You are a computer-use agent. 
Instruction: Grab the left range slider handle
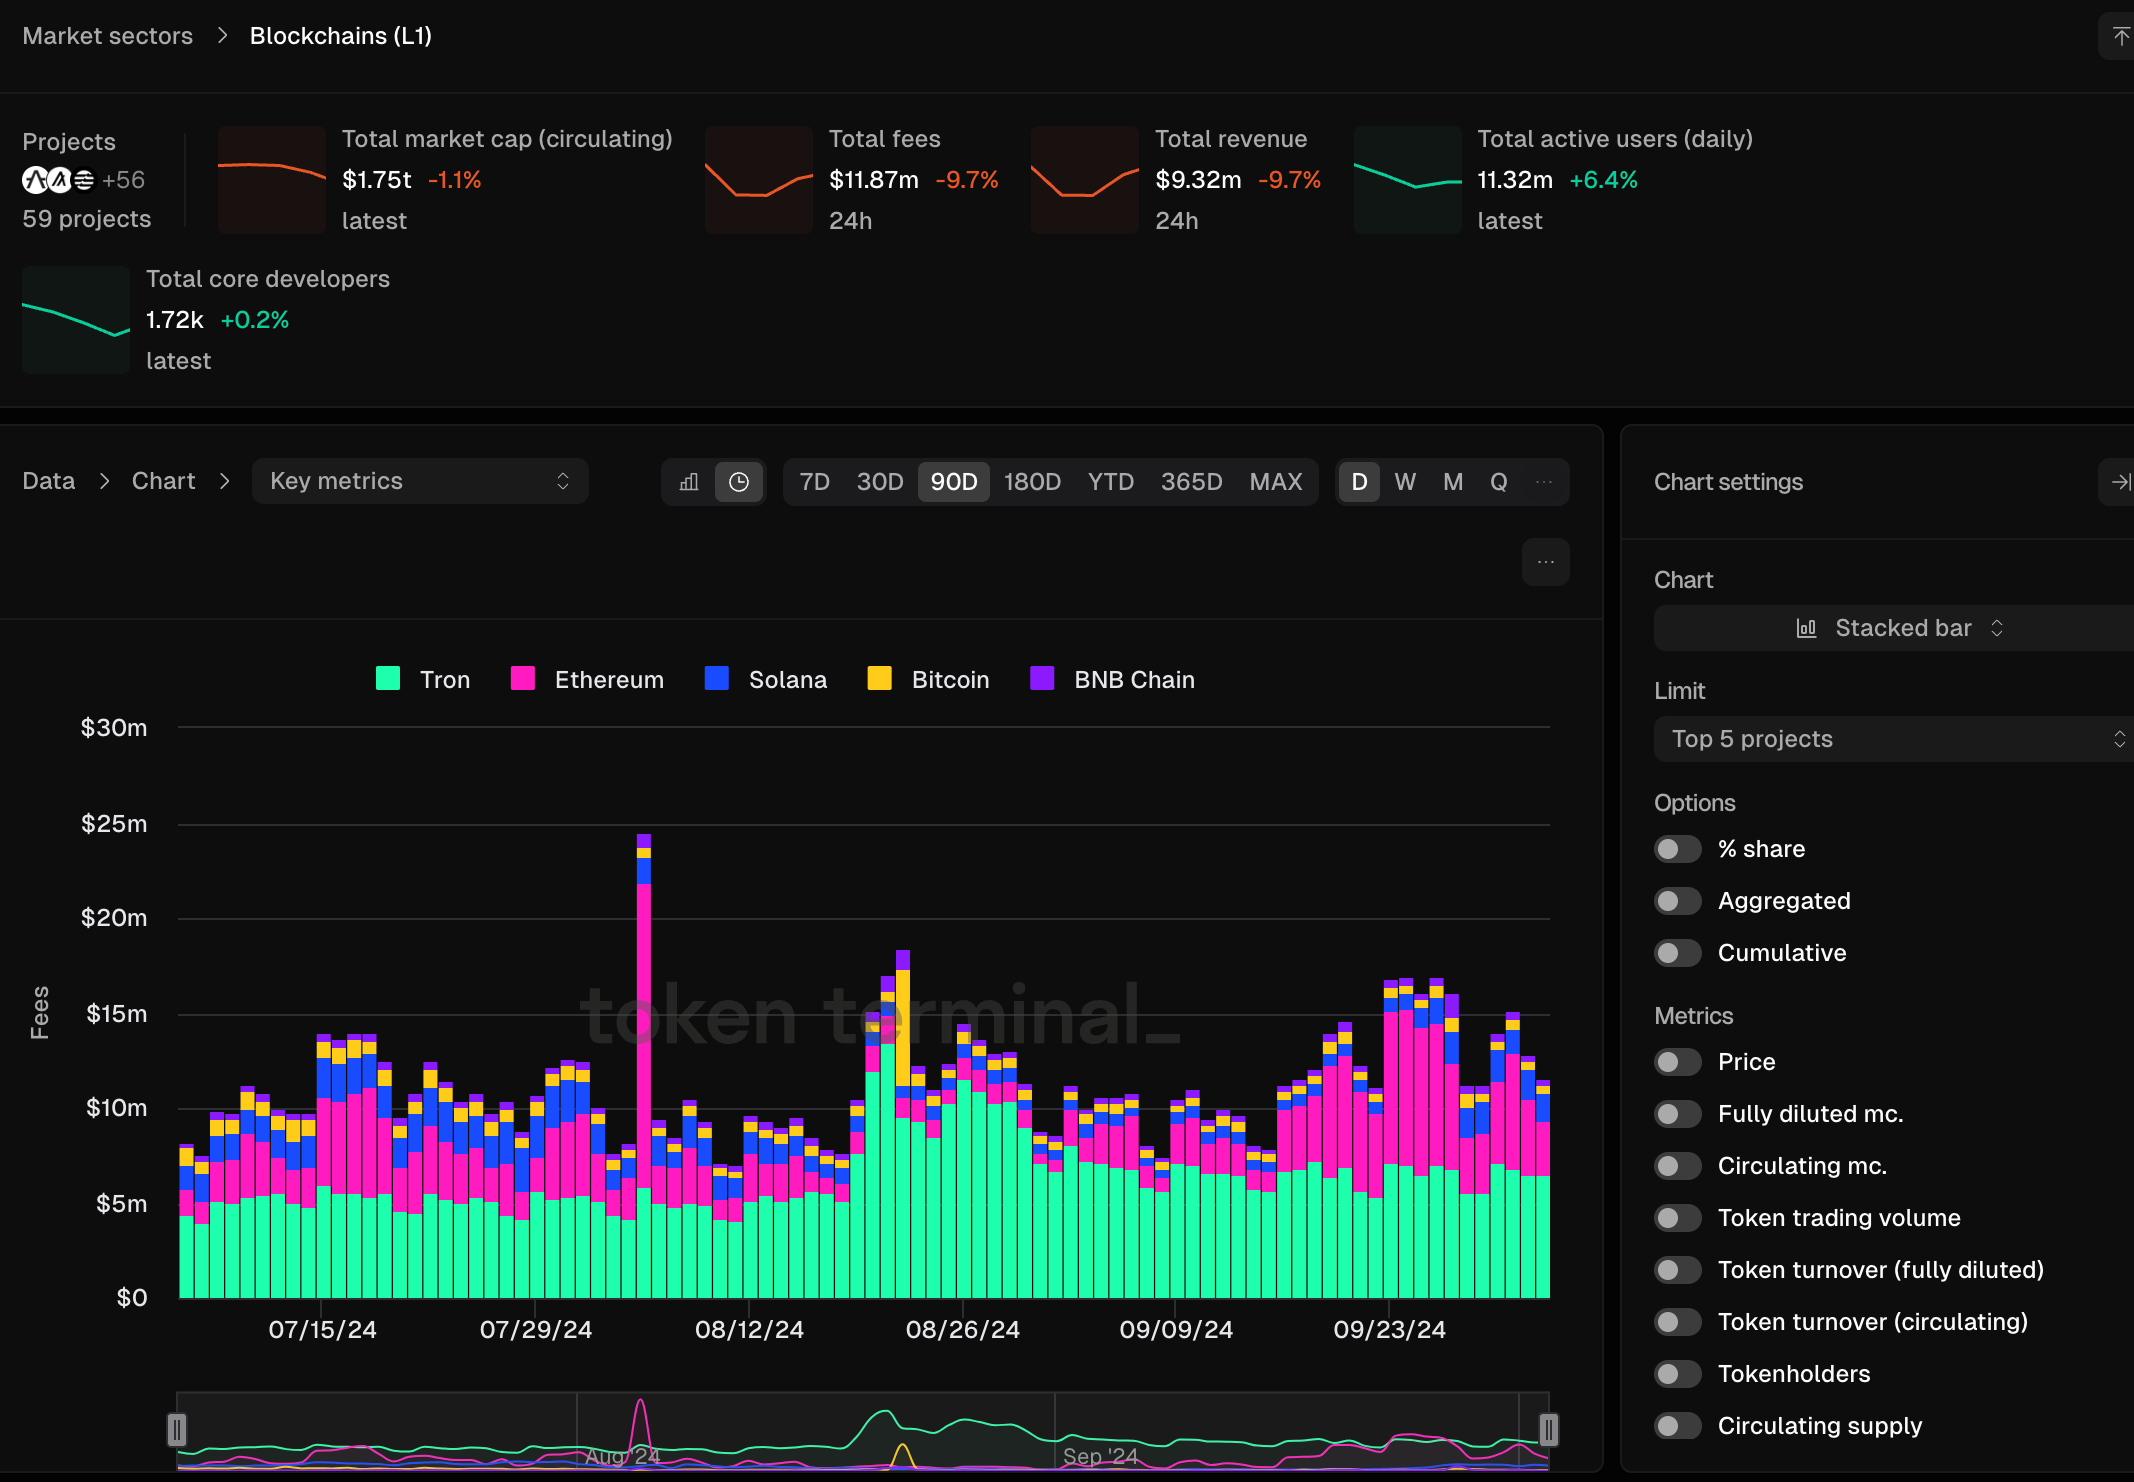[x=177, y=1429]
